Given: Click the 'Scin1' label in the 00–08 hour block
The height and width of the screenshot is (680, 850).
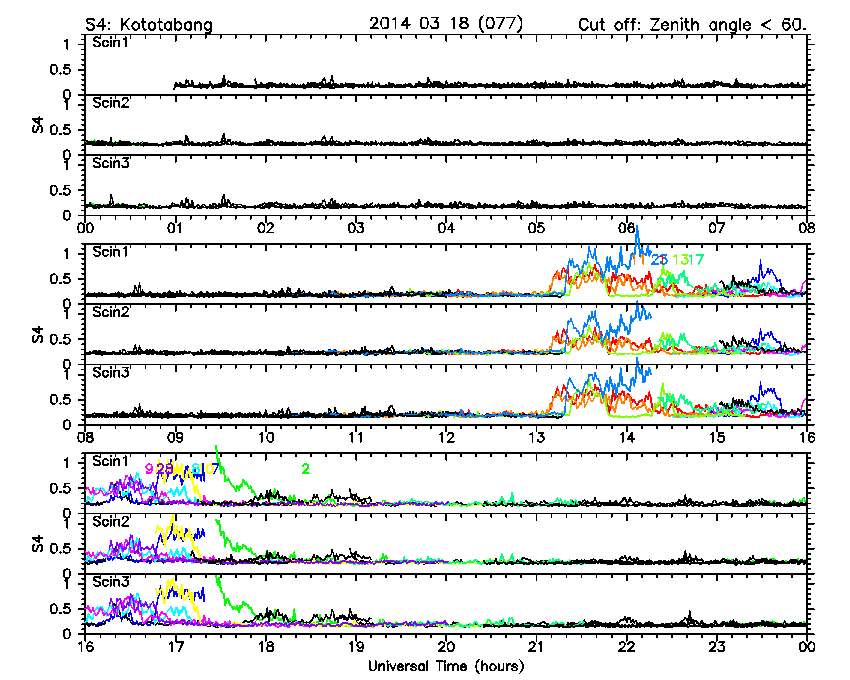Looking at the screenshot, I should (x=111, y=42).
